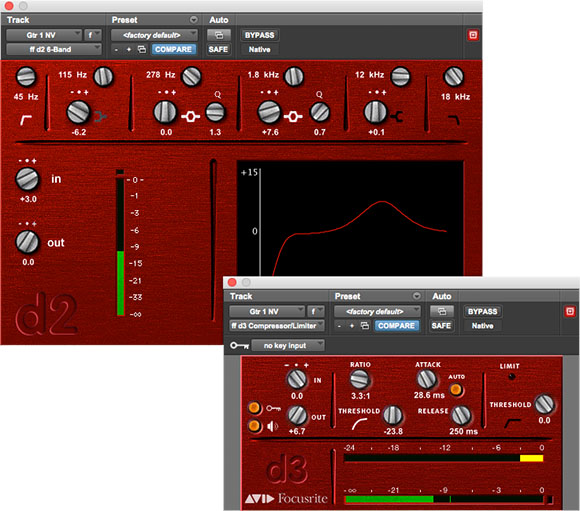
Task: Click the d3 RATIO knob
Action: click(360, 380)
